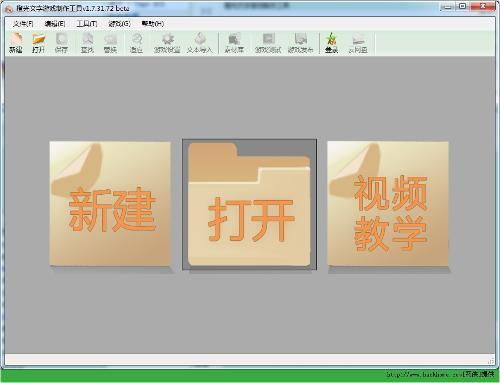Click the large 打开 folder tile
Screen dimensions: 500x383
click(x=249, y=204)
